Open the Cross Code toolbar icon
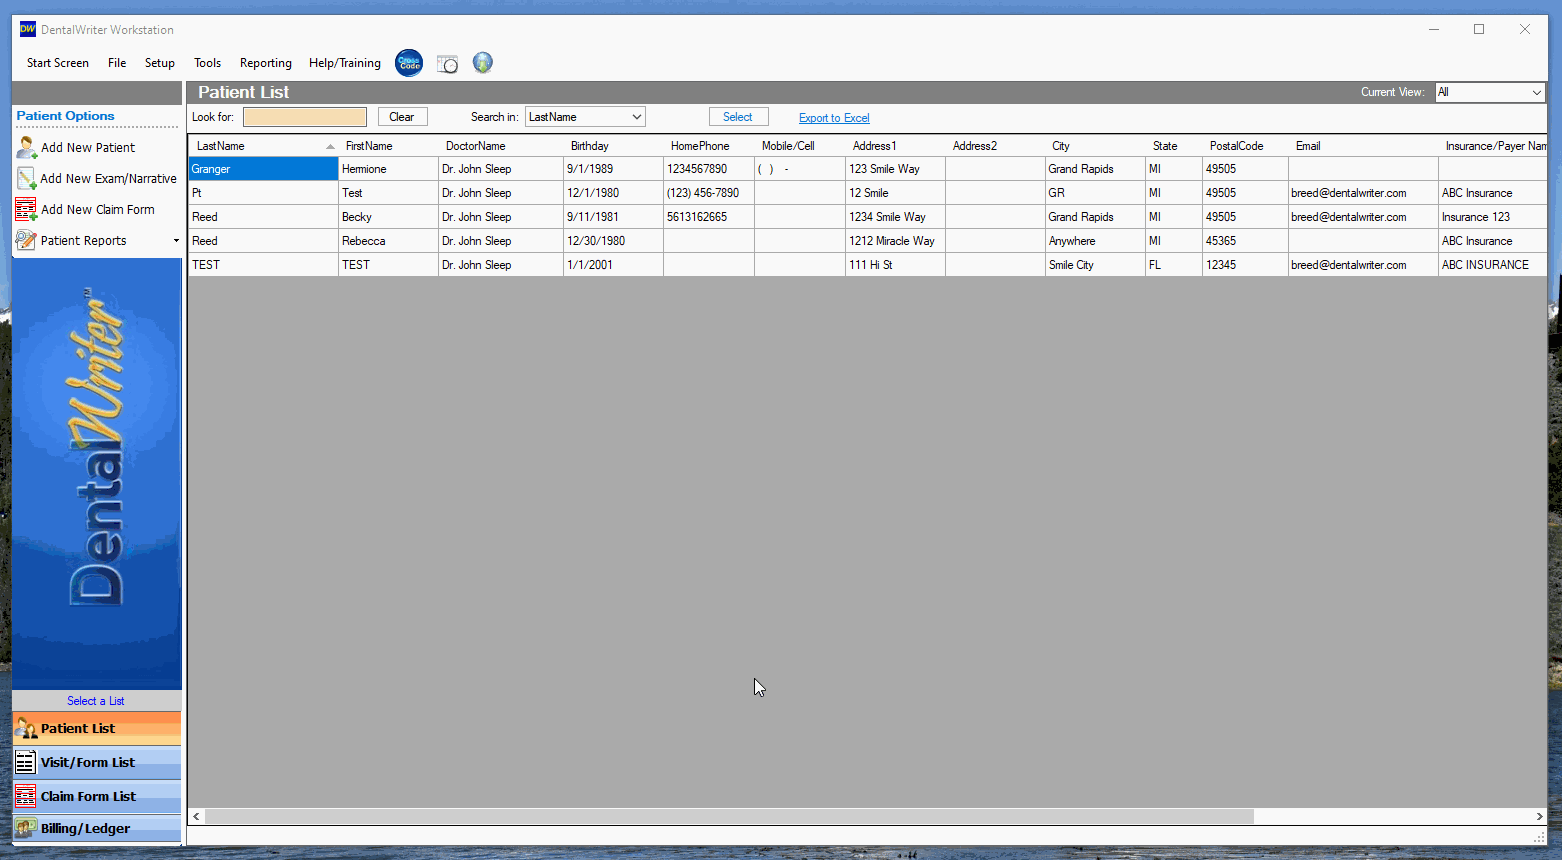1562x860 pixels. tap(409, 63)
